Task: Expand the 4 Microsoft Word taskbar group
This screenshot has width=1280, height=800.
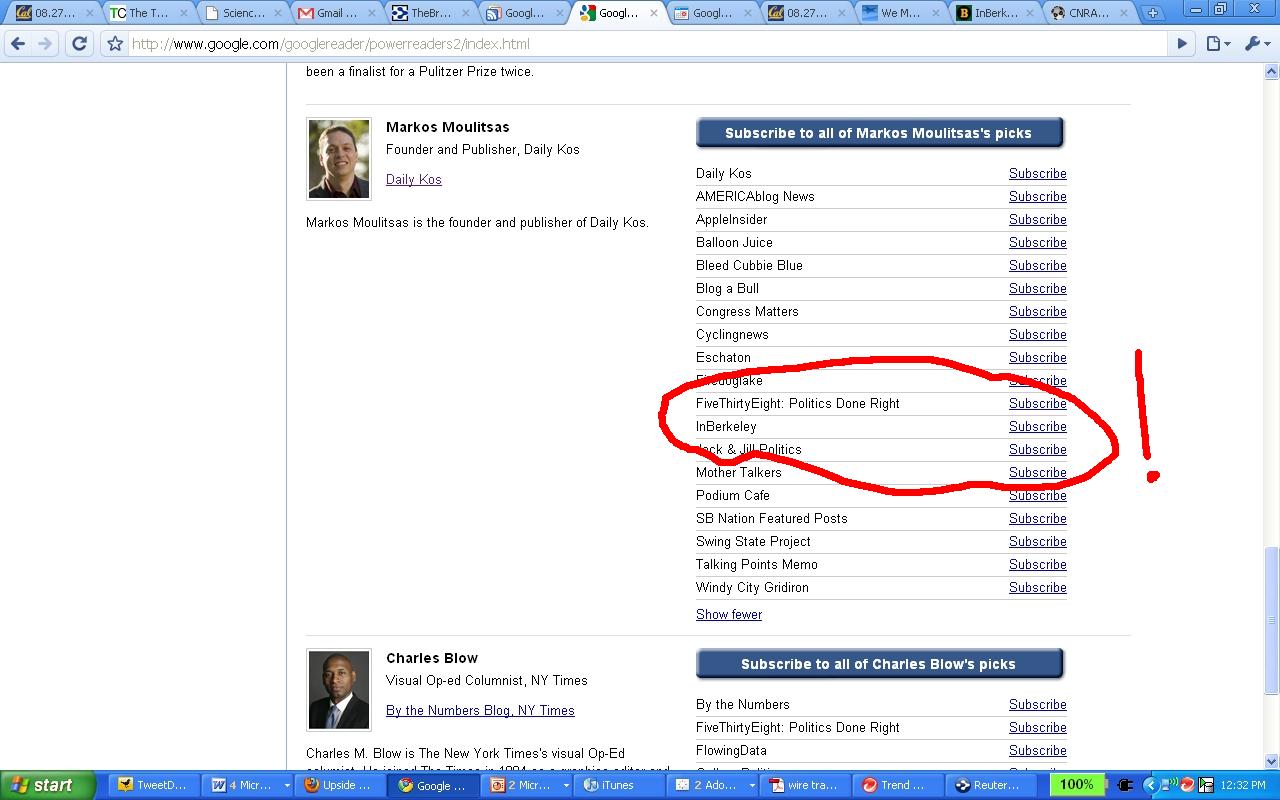Action: pyautogui.click(x=248, y=785)
